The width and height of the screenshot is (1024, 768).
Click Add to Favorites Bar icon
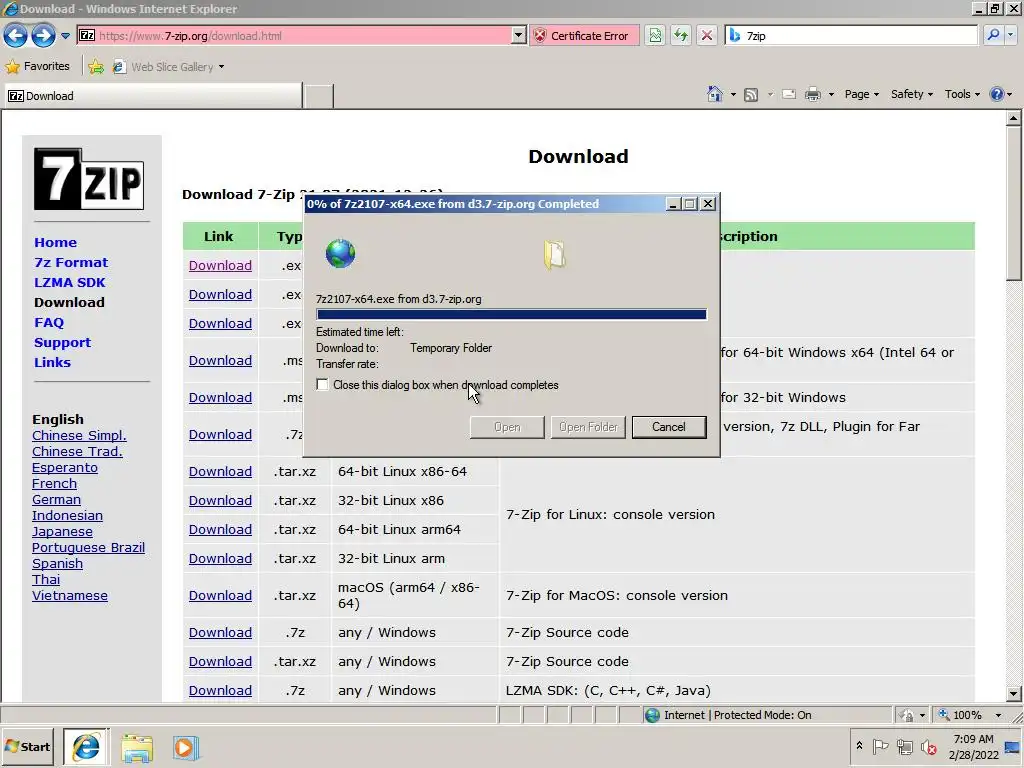[x=96, y=66]
